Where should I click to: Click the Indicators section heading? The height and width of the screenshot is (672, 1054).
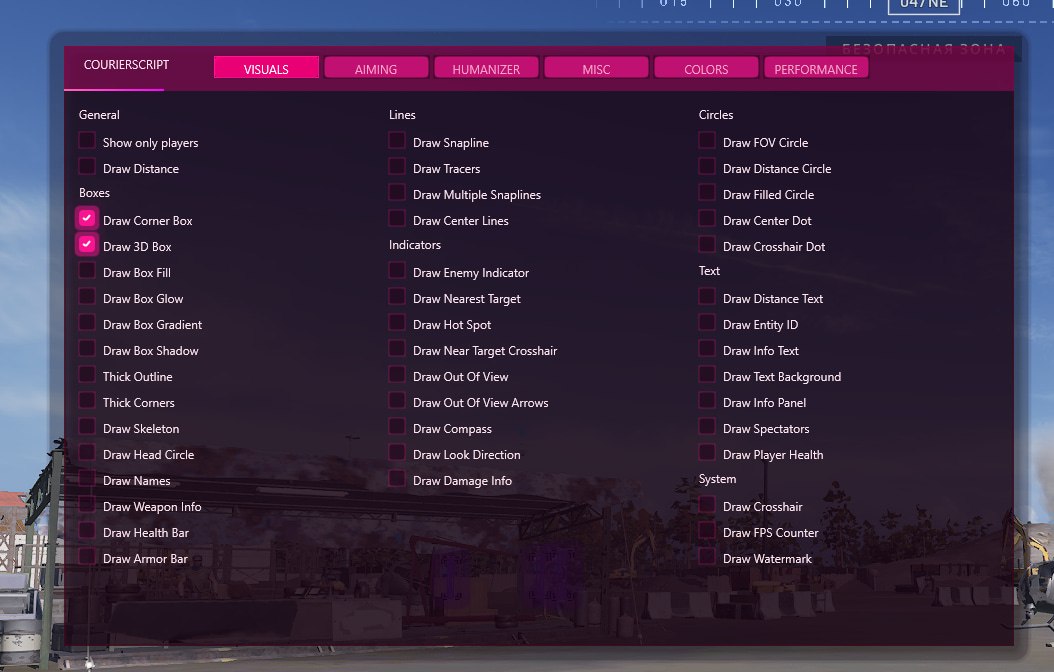pos(415,245)
